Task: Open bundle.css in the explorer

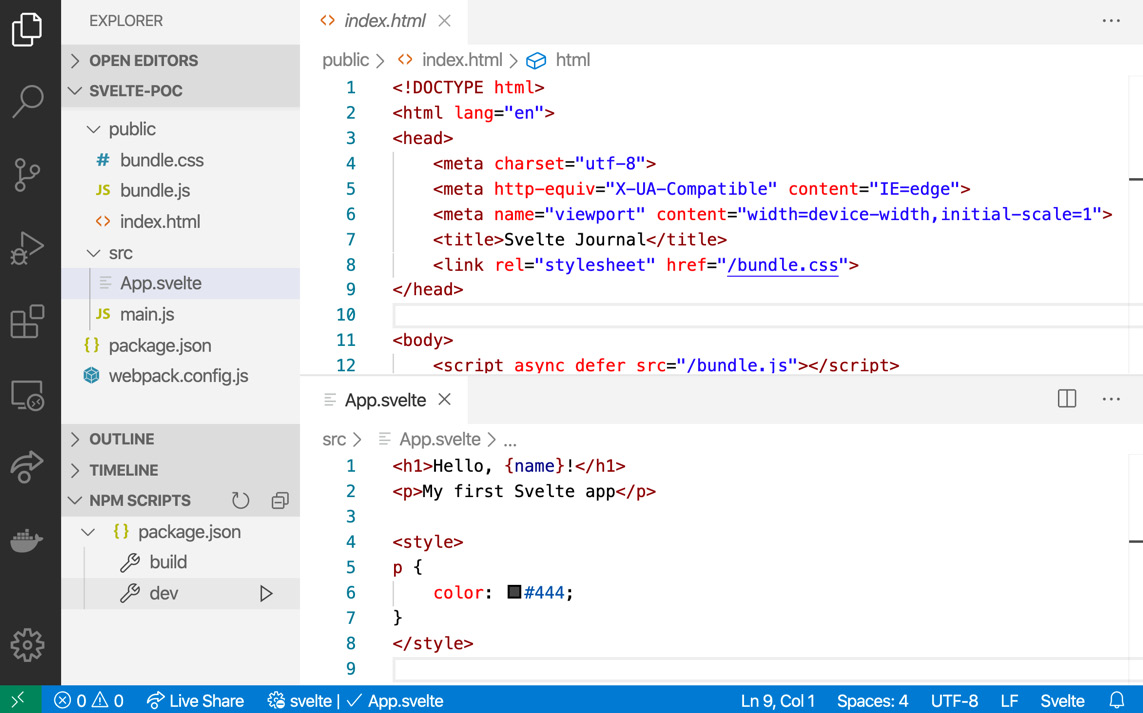Action: 181,160
